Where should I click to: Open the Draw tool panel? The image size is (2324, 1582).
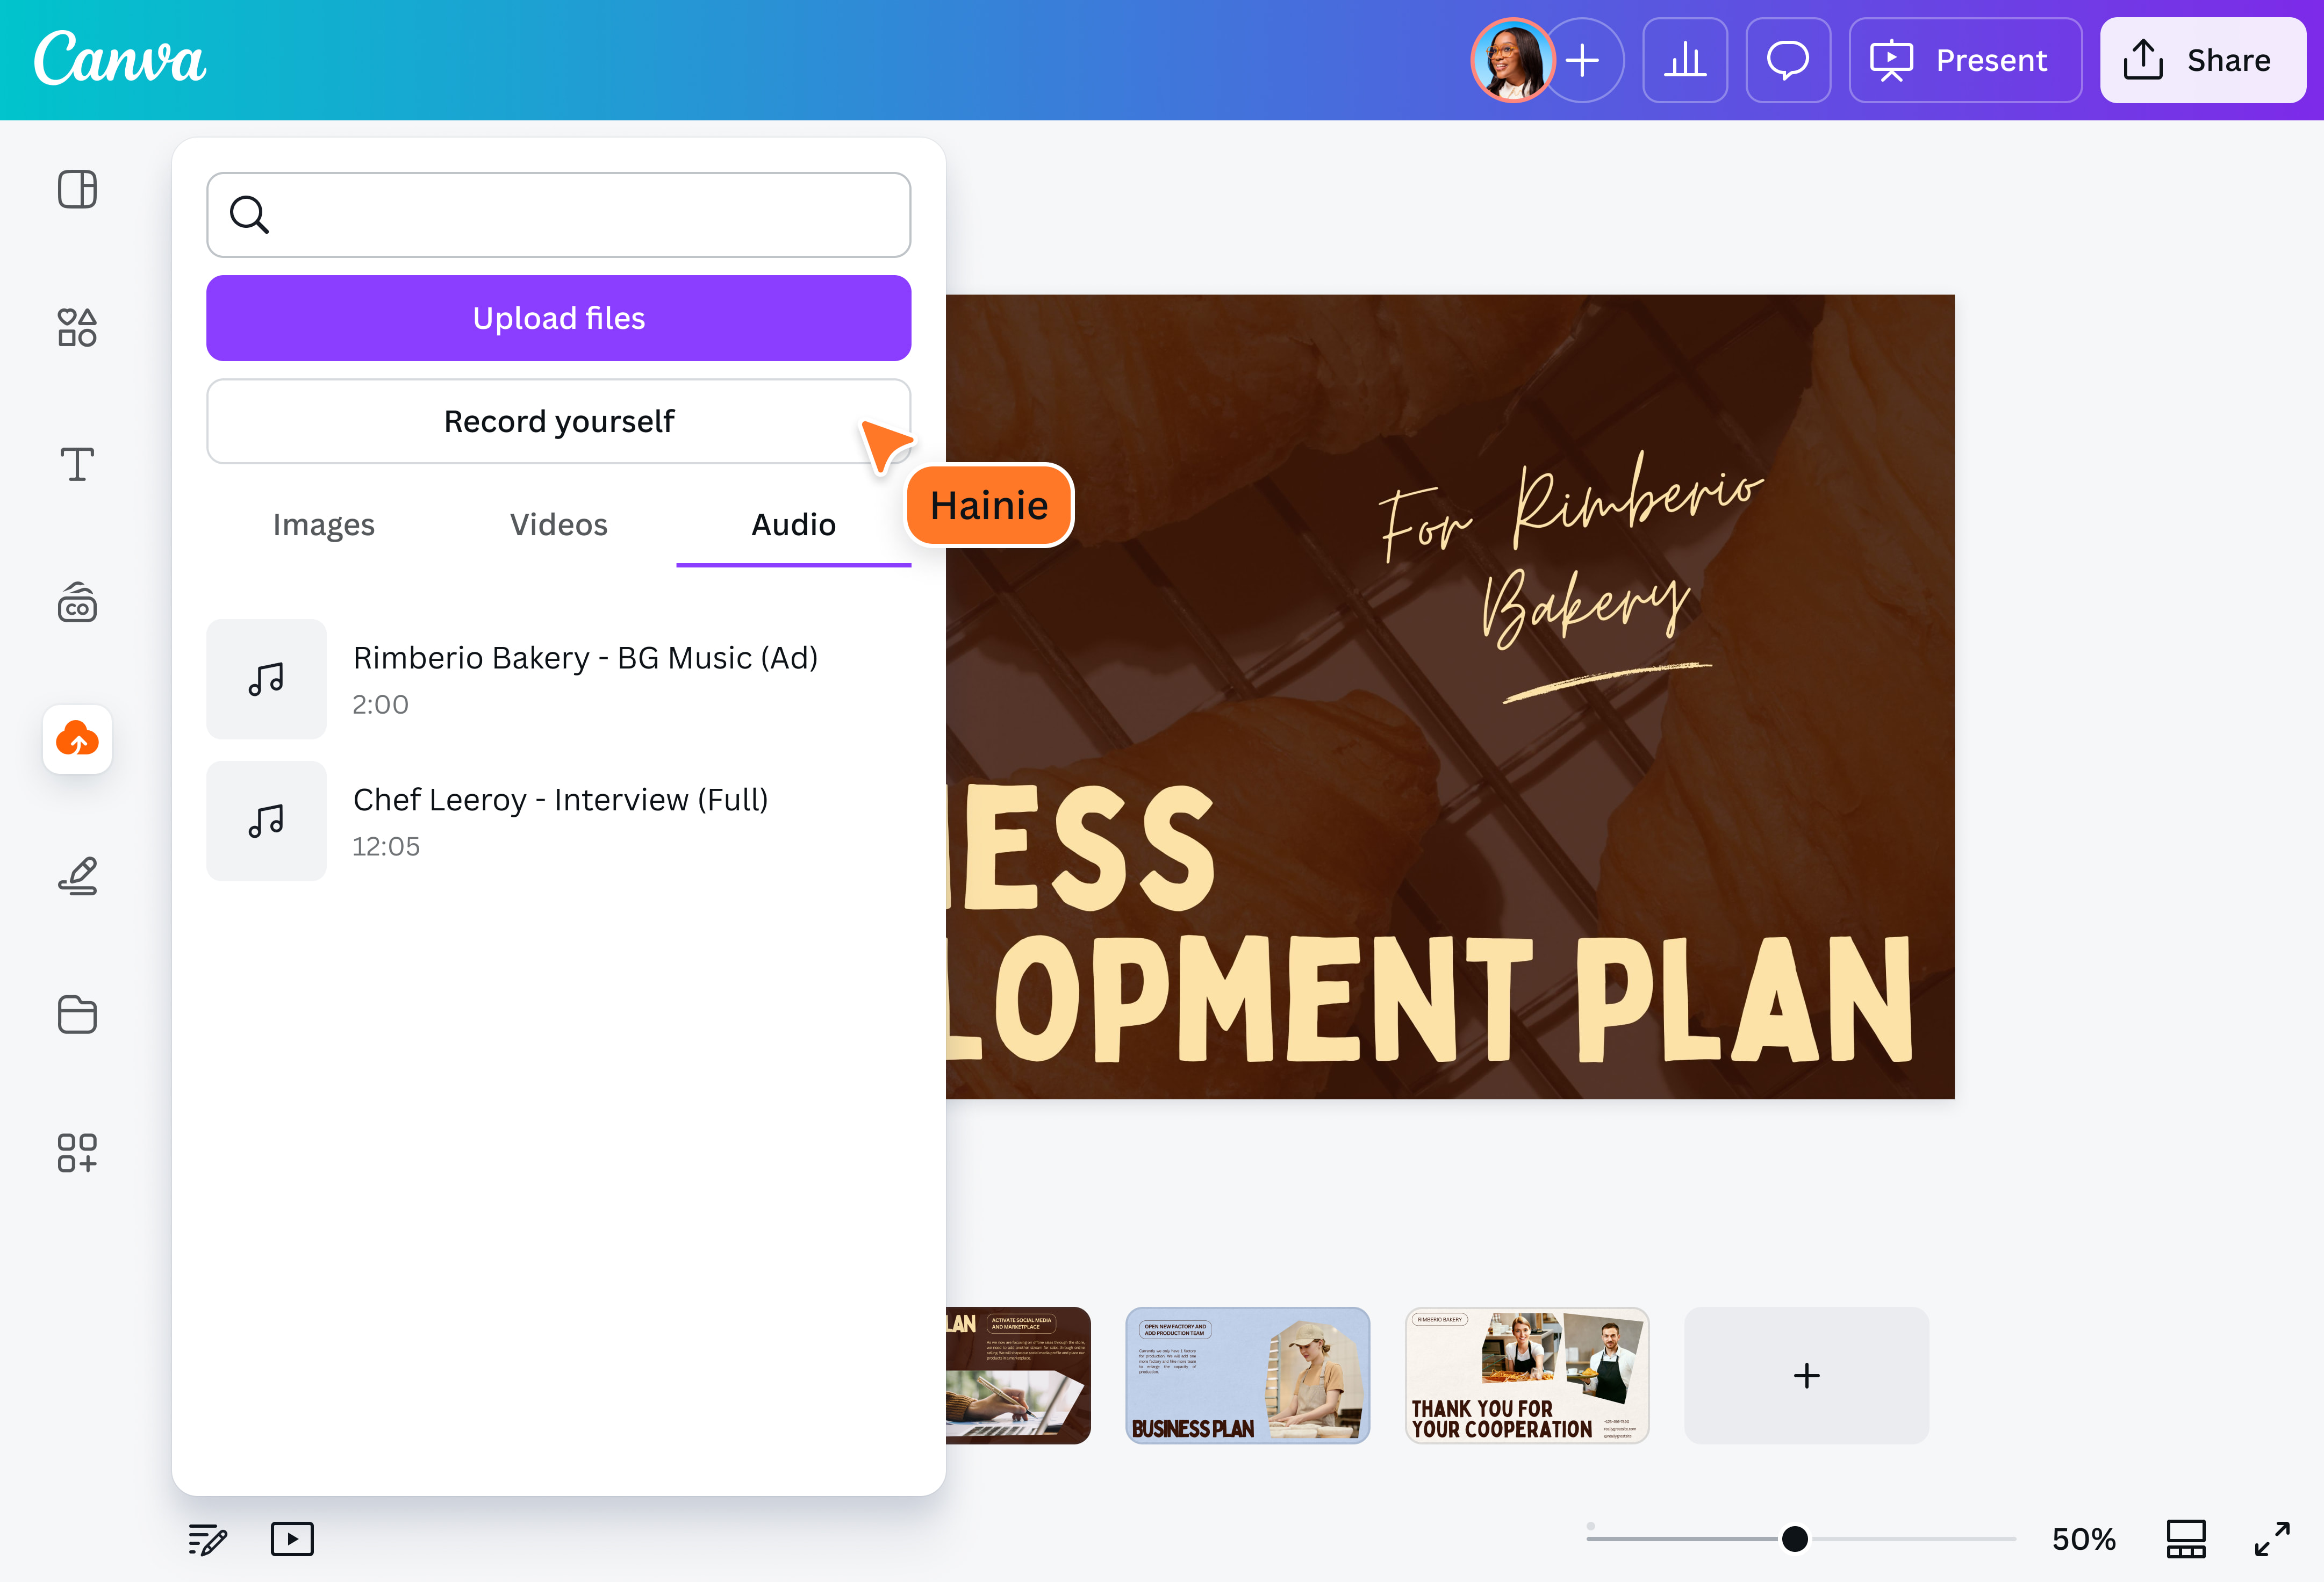tap(77, 877)
